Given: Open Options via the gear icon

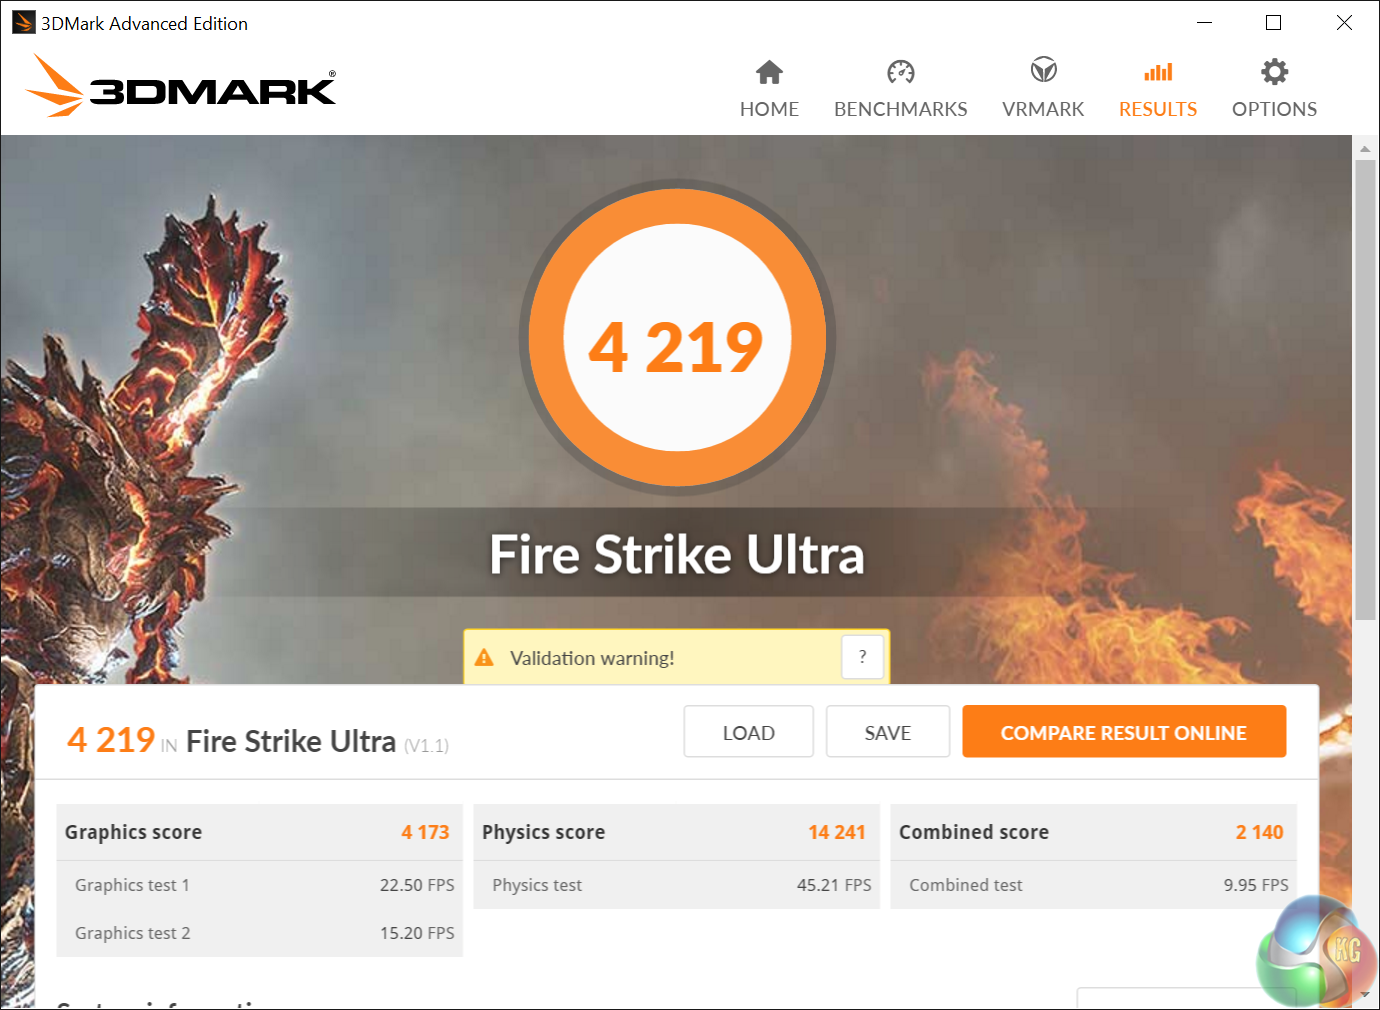Looking at the screenshot, I should pyautogui.click(x=1274, y=72).
